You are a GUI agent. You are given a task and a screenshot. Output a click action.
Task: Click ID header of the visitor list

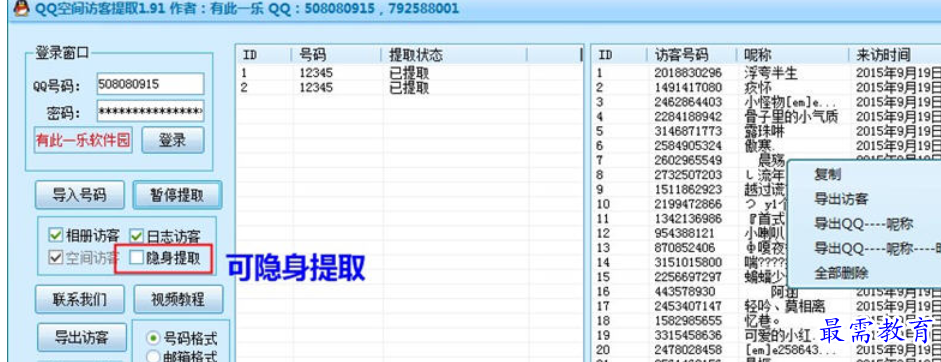pos(618,55)
